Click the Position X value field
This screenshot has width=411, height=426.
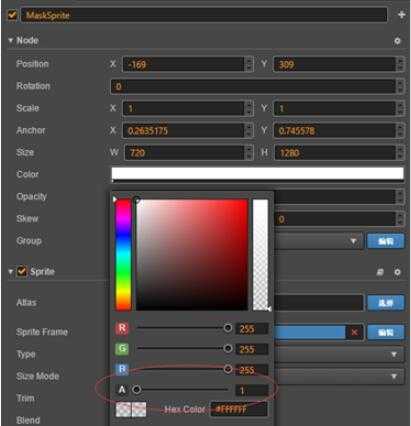pos(188,64)
